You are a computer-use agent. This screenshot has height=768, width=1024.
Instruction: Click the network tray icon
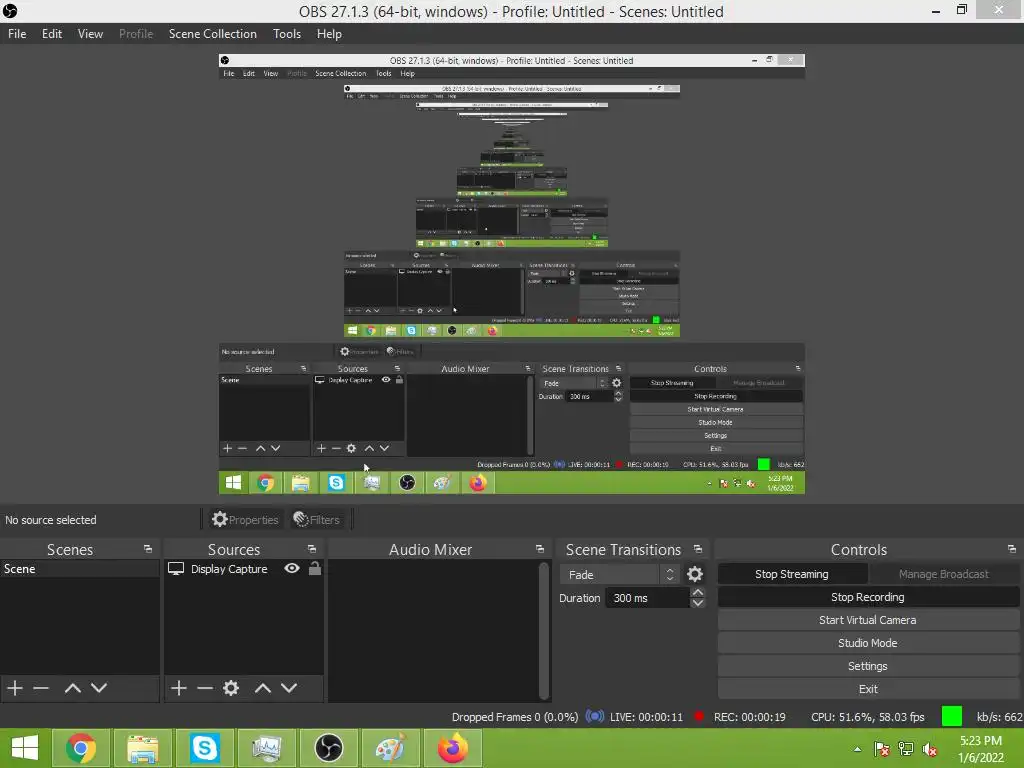906,749
